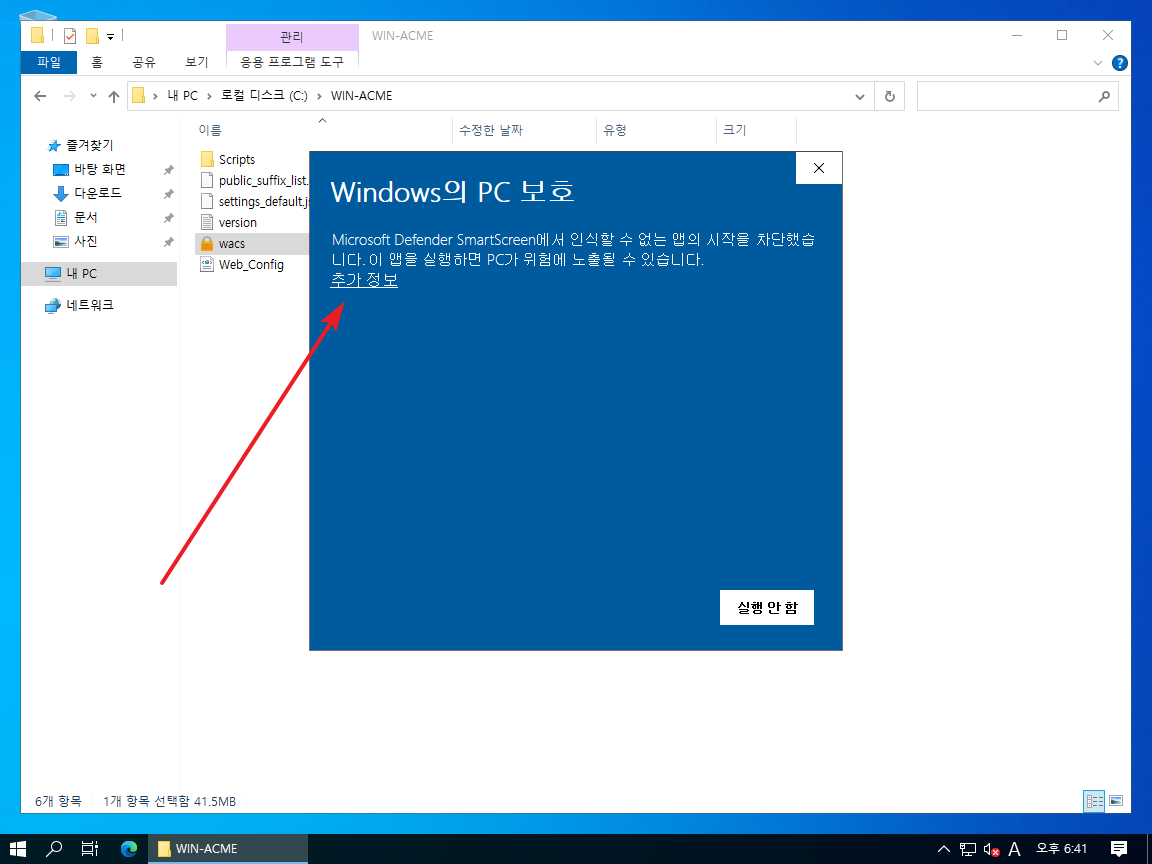Open 다운로드 in navigation pane
The width and height of the screenshot is (1152, 864).
tap(98, 193)
